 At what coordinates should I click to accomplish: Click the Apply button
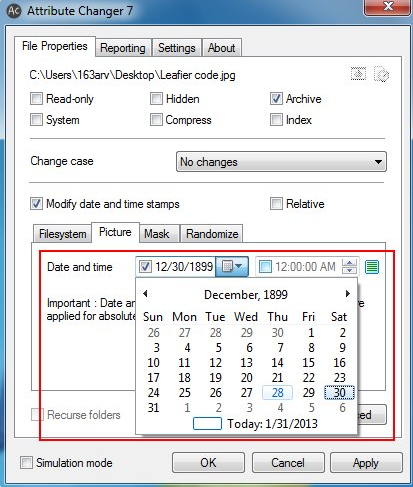tap(366, 463)
